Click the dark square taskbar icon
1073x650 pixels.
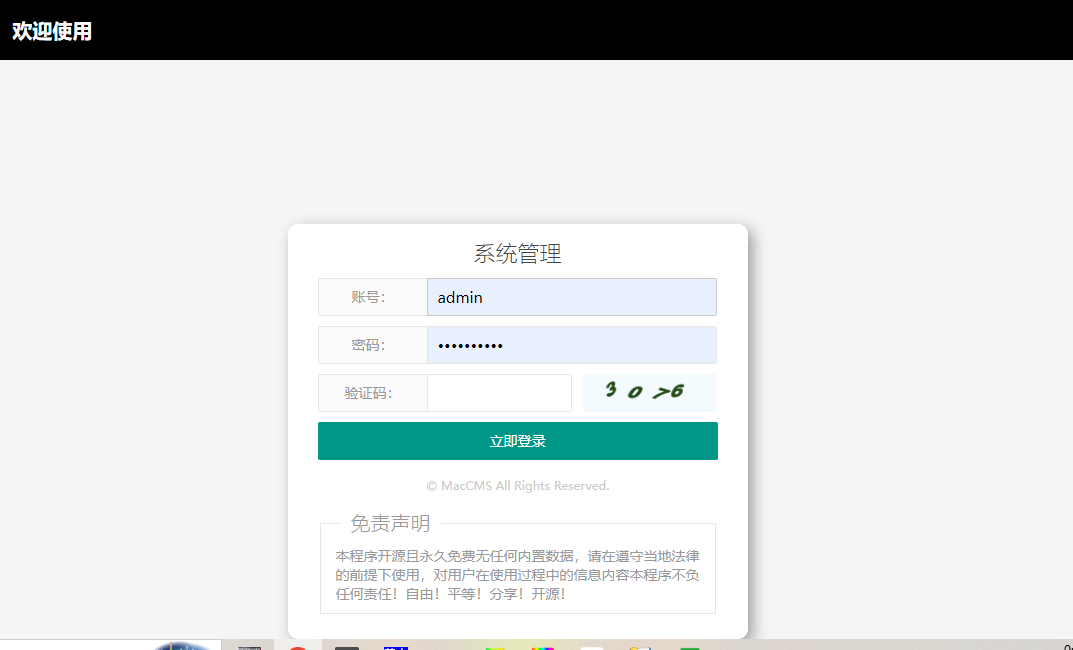[x=346, y=646]
